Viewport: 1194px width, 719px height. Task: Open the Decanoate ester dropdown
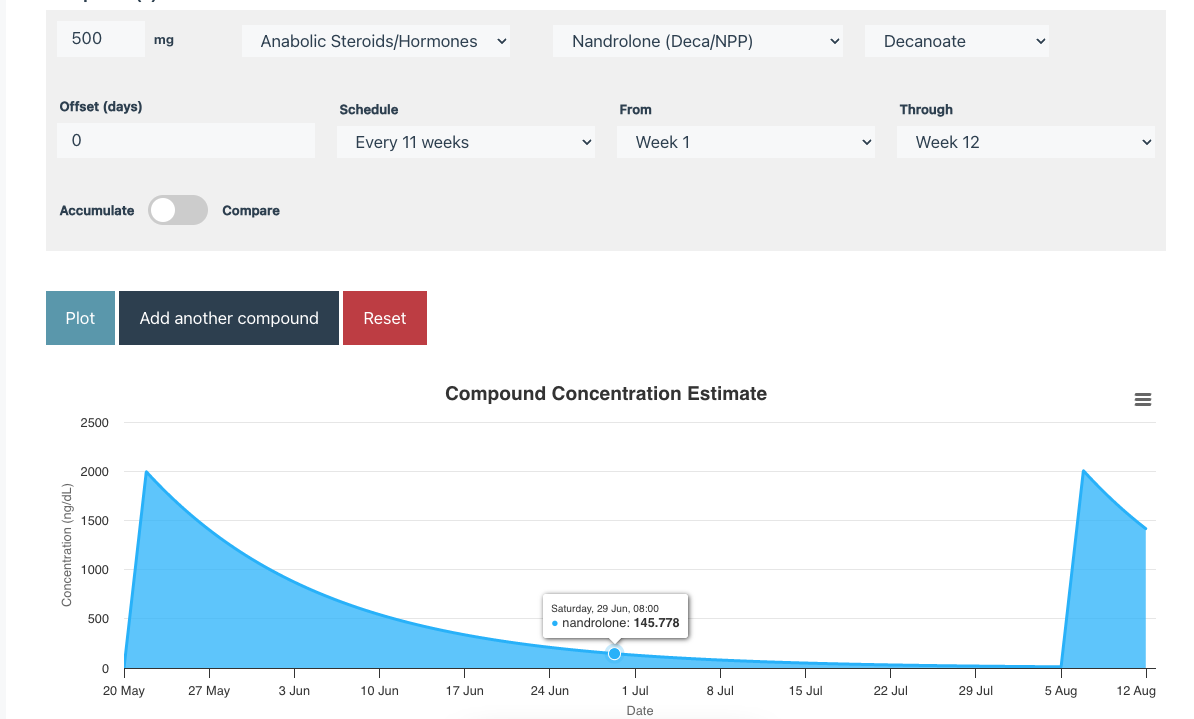point(957,41)
